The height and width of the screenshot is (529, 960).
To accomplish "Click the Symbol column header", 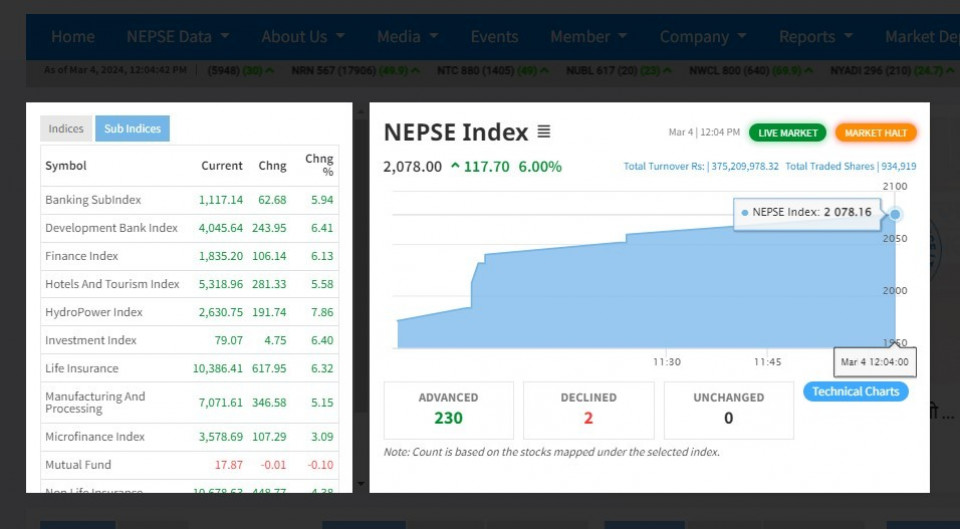I will point(66,166).
